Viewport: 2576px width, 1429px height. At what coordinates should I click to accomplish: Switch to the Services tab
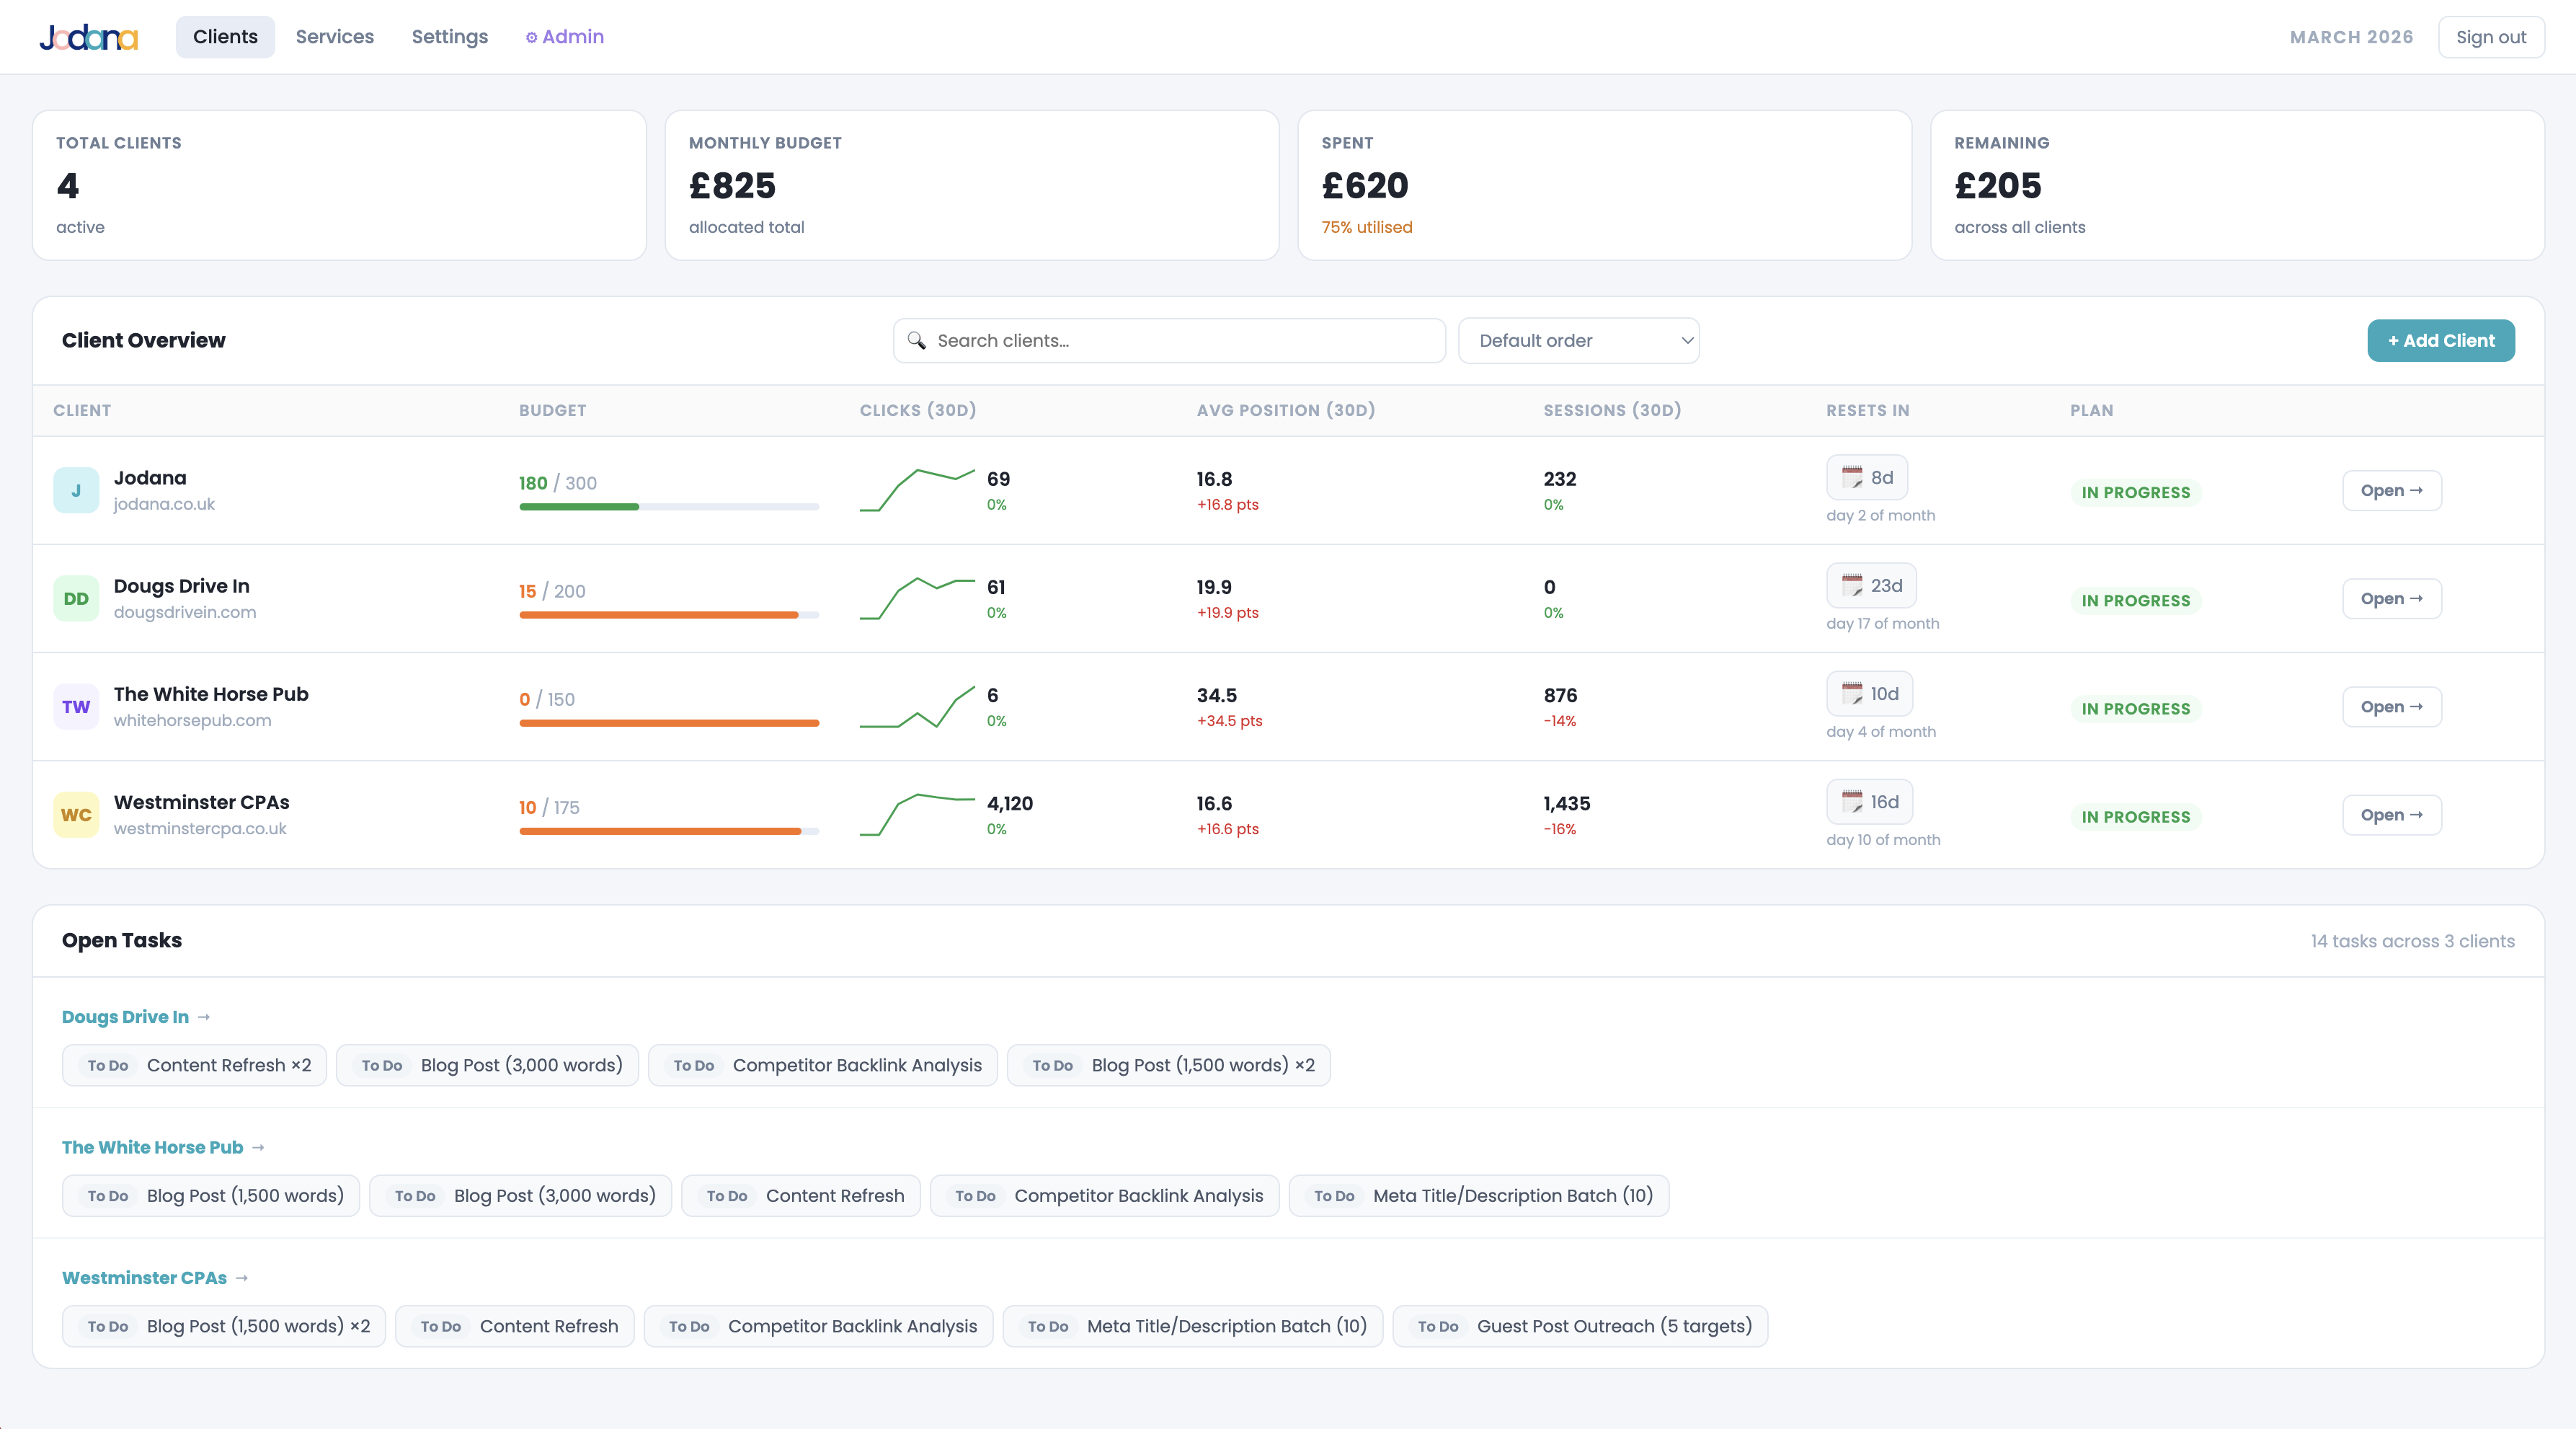click(334, 36)
